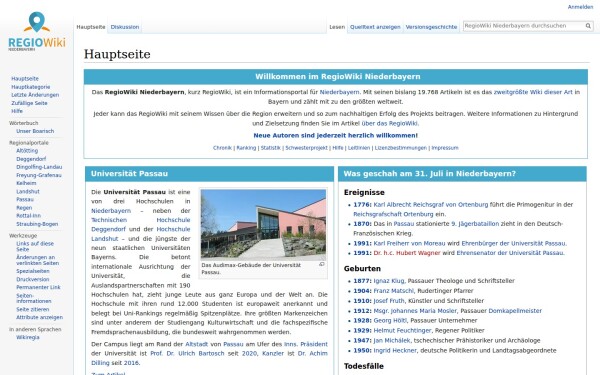Switch to the Diskussion tab
600x375 pixels.
(125, 27)
